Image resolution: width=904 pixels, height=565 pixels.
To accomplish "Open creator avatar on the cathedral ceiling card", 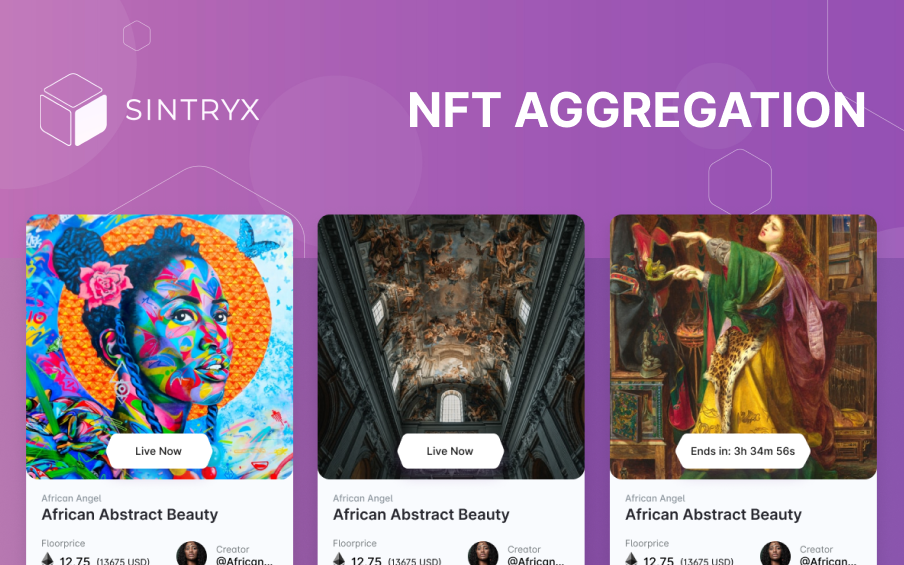I will tap(483, 553).
